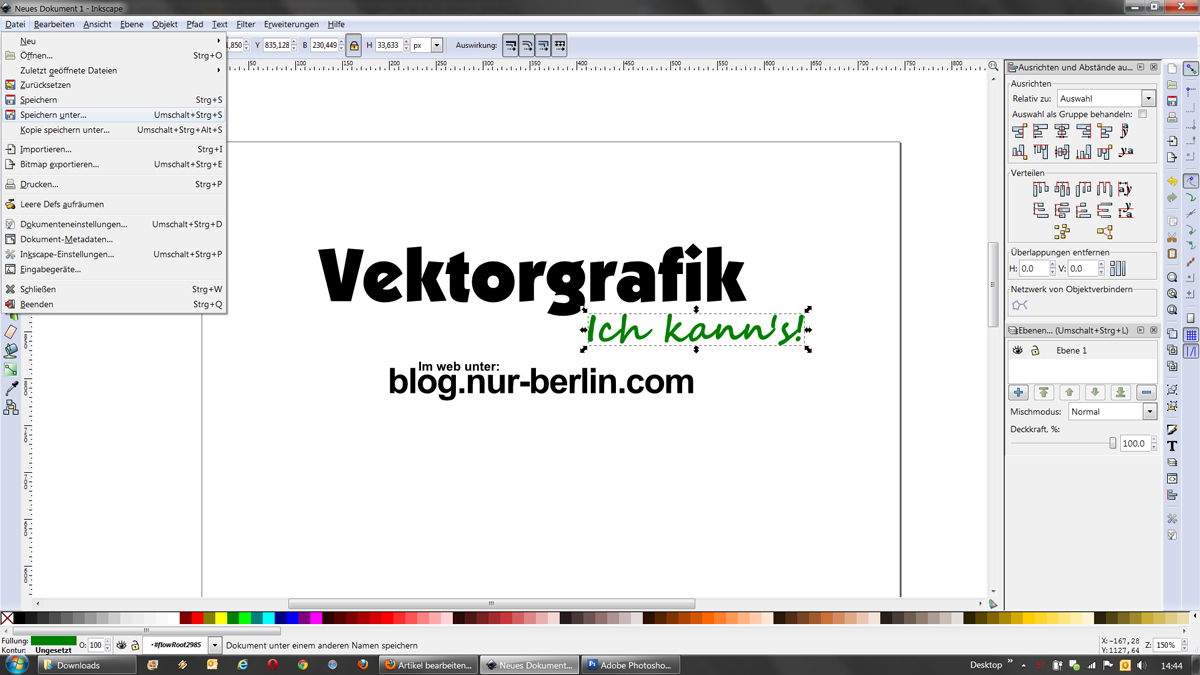The height and width of the screenshot is (675, 1200).
Task: Click the raise layer one step button
Action: [x=1070, y=393]
